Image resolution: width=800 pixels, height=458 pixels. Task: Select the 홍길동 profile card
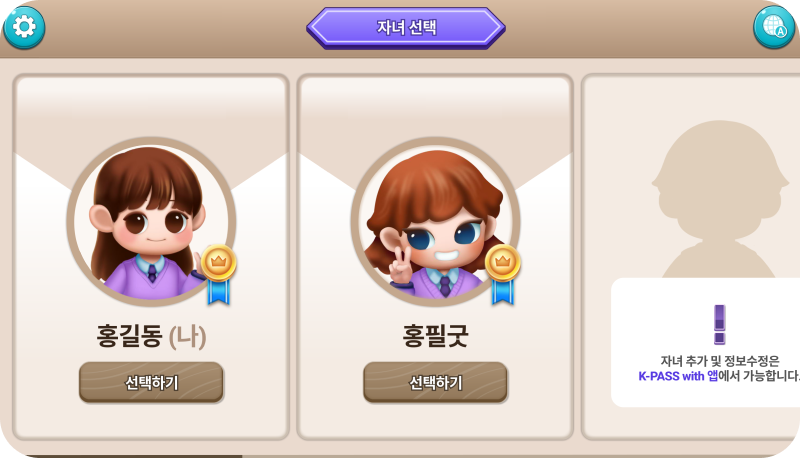coord(151,257)
